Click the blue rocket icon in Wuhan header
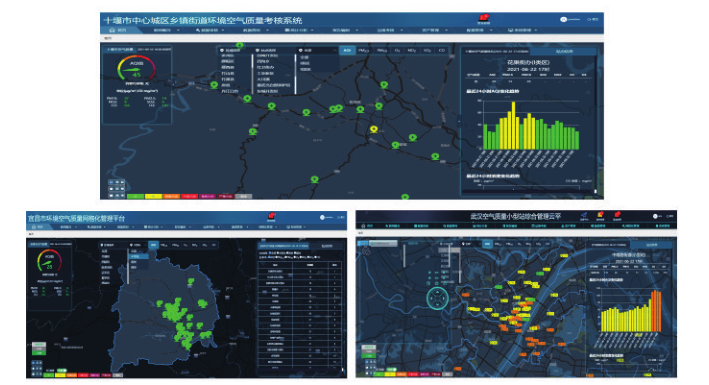 click(584, 215)
